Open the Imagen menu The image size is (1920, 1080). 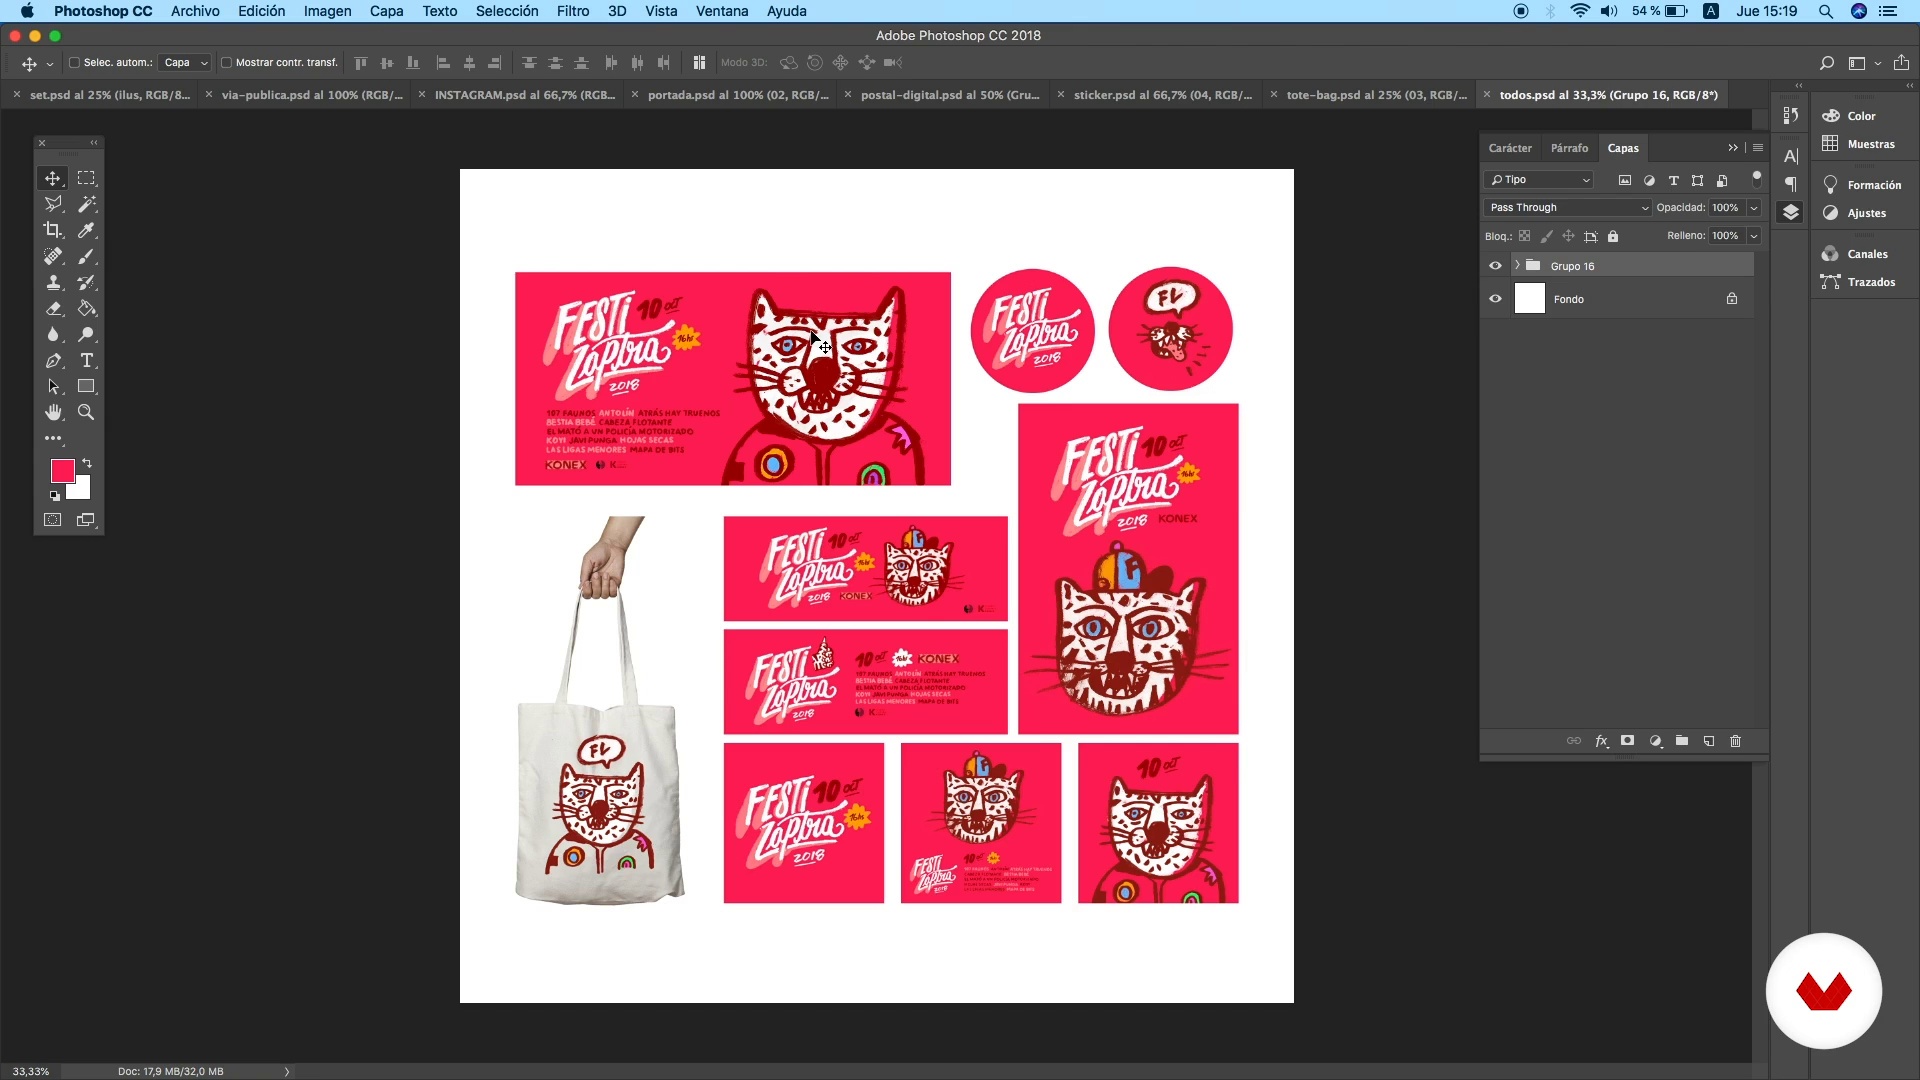(327, 11)
